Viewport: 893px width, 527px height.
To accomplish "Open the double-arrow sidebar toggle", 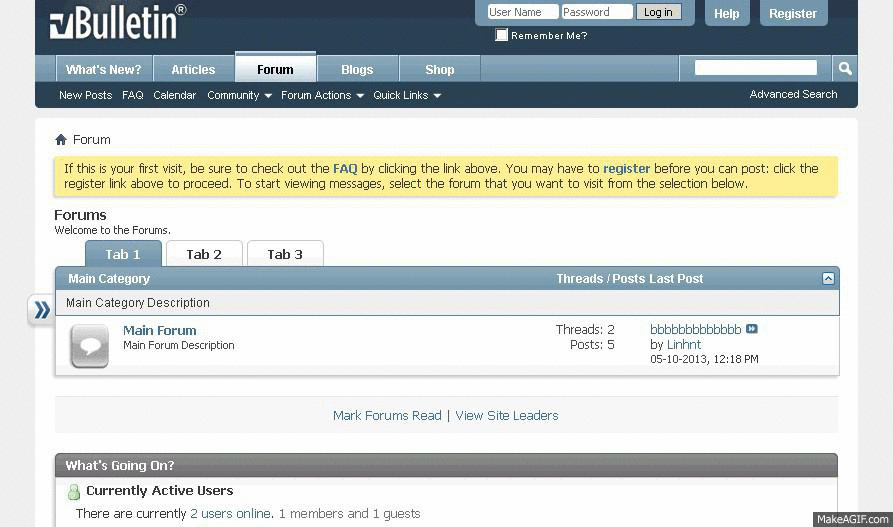I will pos(41,310).
